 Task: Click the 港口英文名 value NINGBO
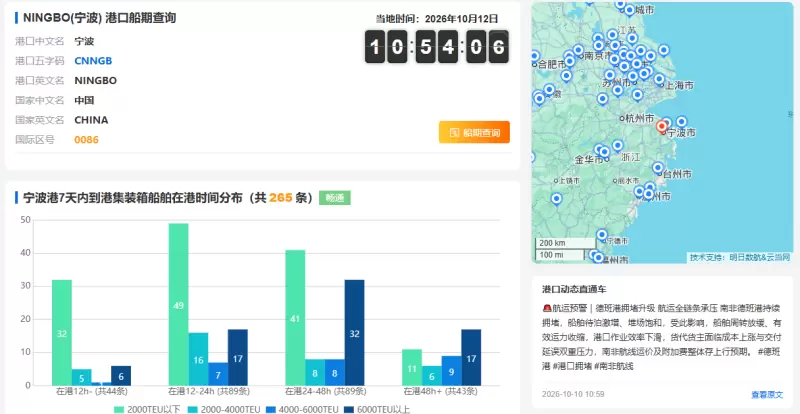(95, 81)
